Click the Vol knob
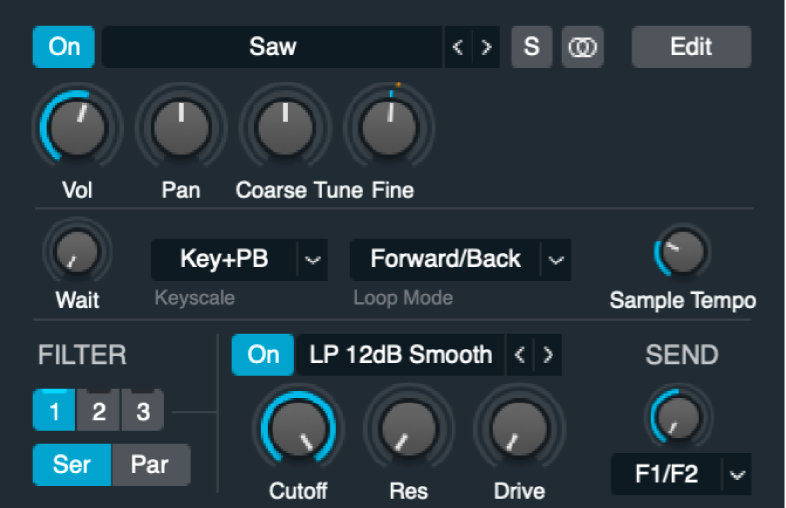This screenshot has height=508, width=786. (x=77, y=127)
